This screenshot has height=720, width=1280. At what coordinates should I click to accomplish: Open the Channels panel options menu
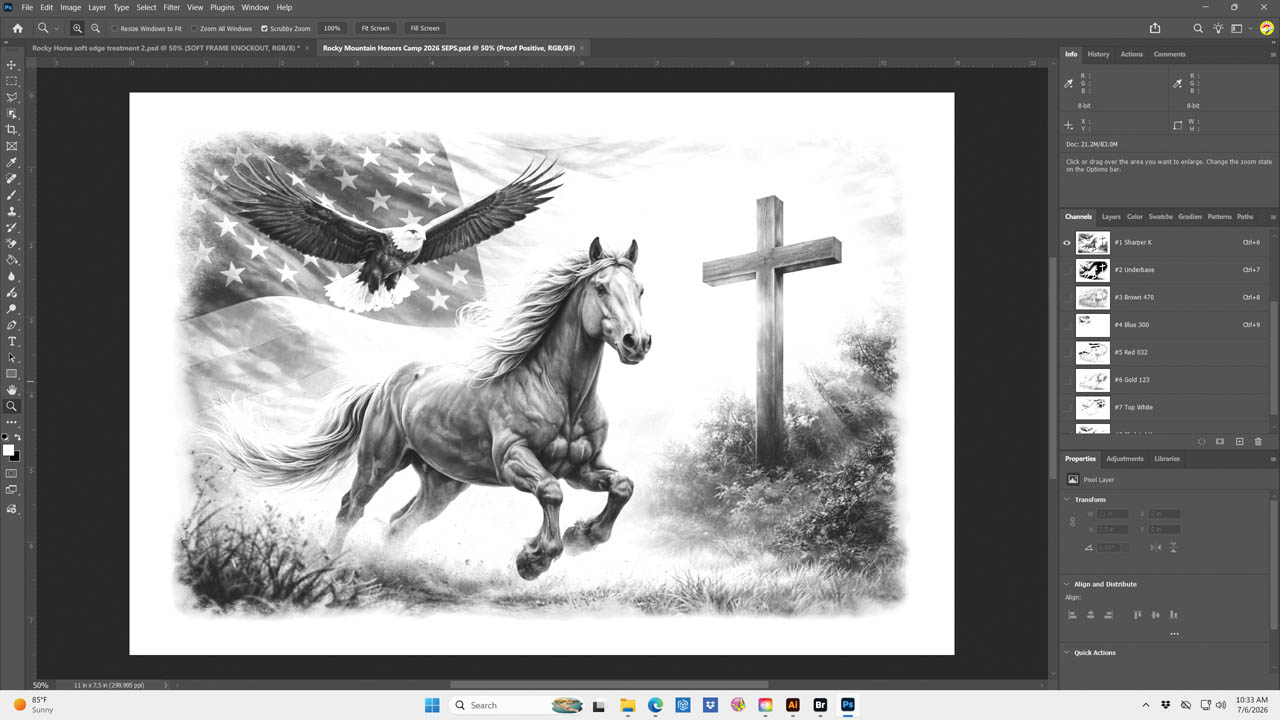(1273, 217)
